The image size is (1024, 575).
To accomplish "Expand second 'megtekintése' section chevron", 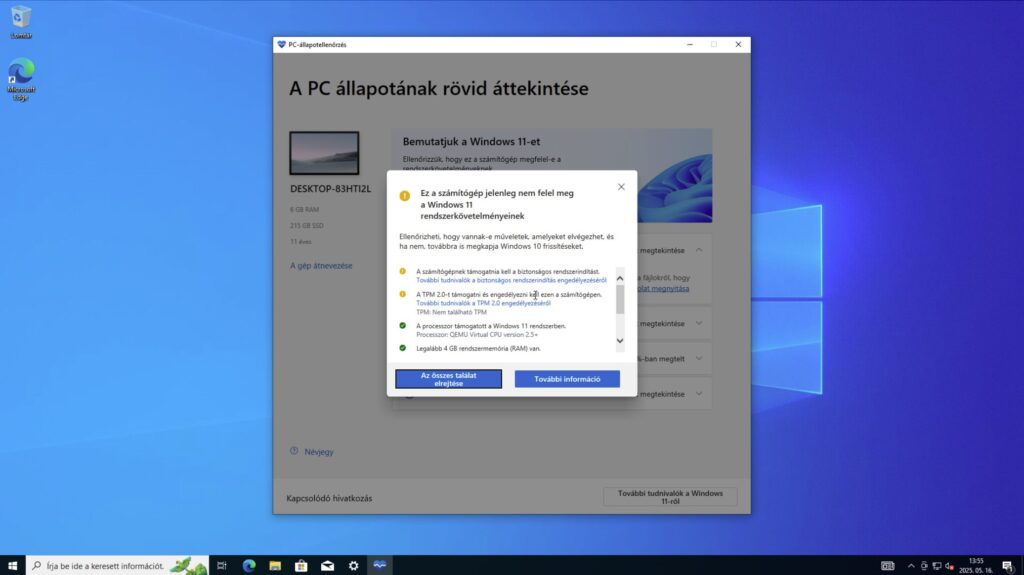I will [x=699, y=323].
